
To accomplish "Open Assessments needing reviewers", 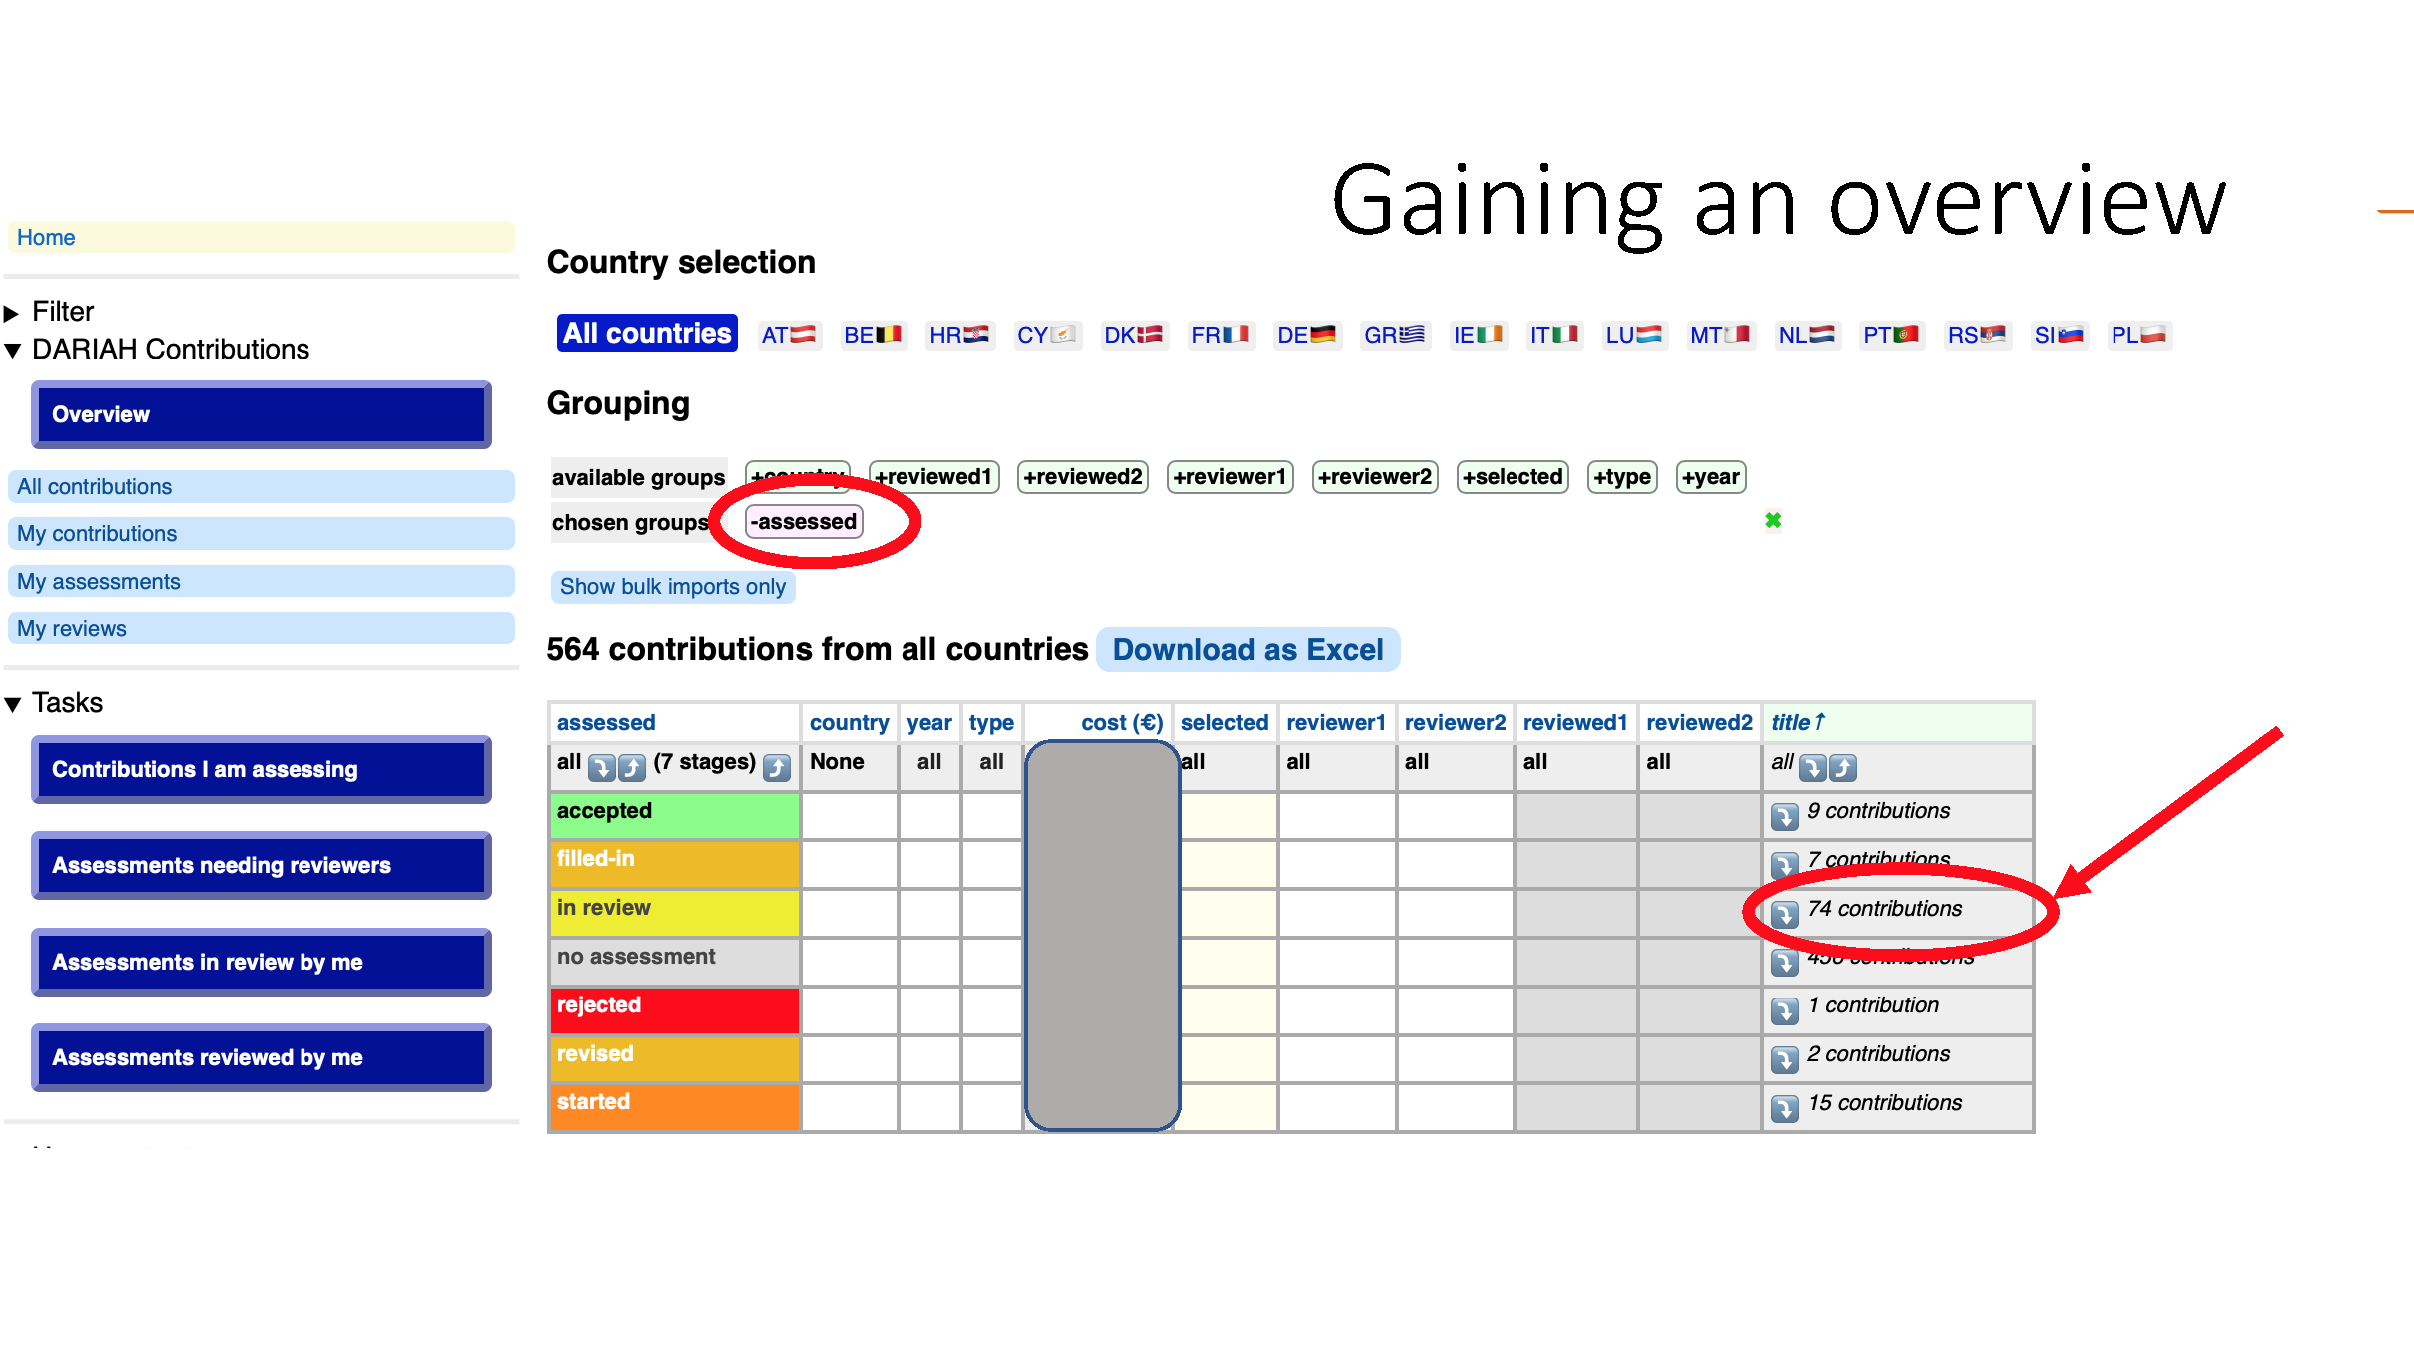I will (261, 865).
